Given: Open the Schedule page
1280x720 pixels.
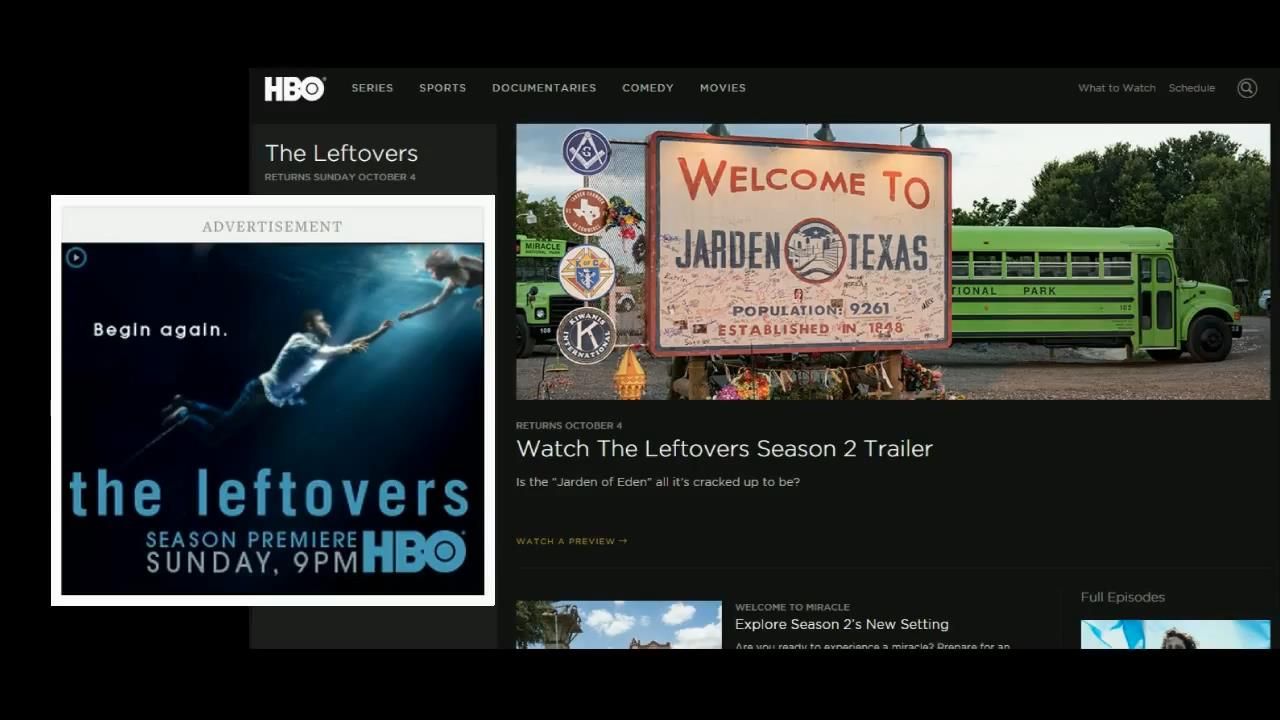Looking at the screenshot, I should (1191, 88).
